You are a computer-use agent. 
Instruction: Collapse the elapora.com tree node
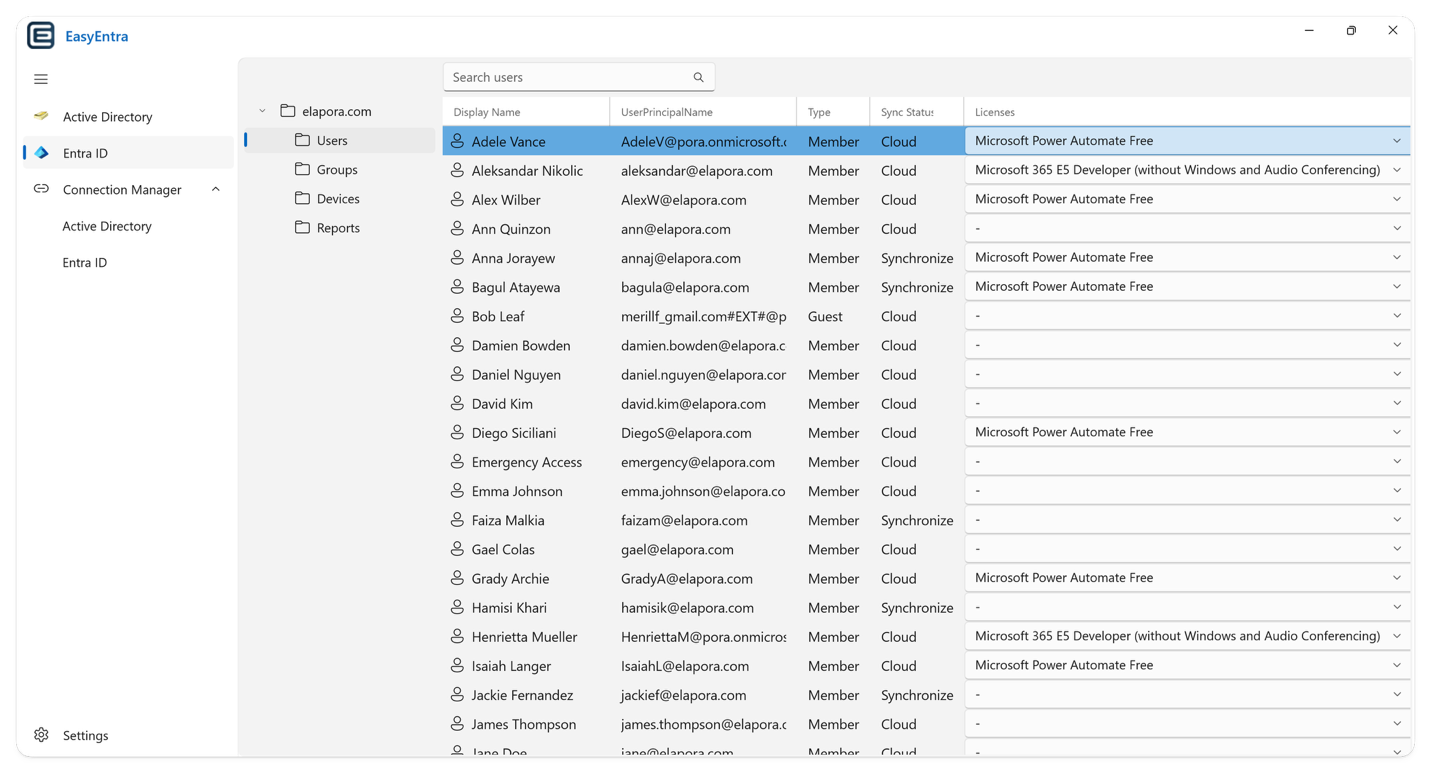[x=262, y=111]
